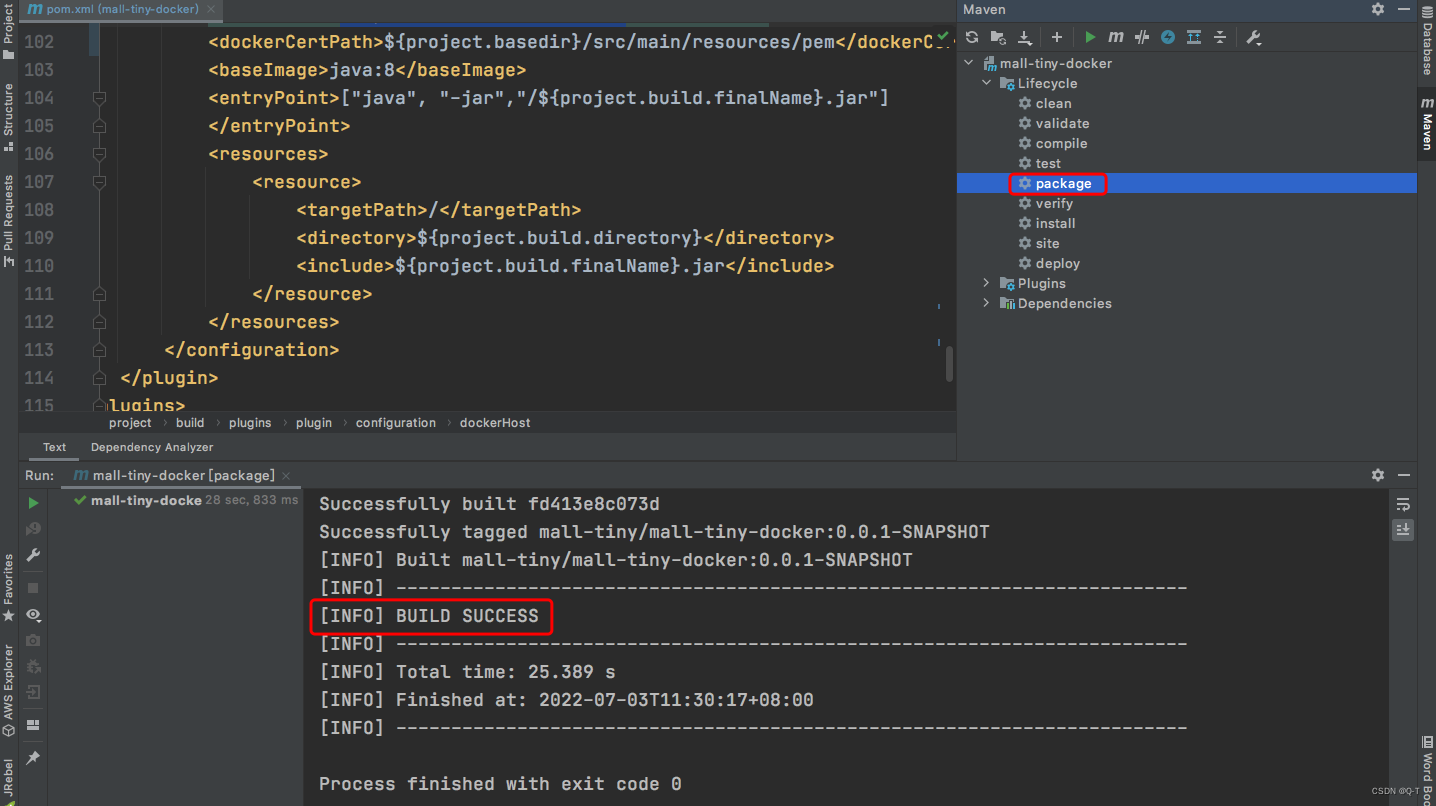Run Maven build with green play icon
Viewport: 1436px width, 806px height.
click(x=1090, y=37)
